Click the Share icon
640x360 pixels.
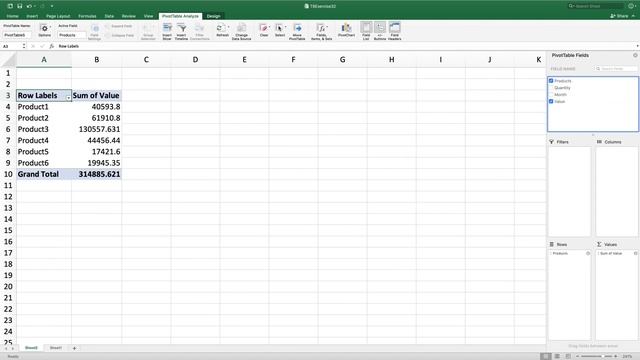pyautogui.click(x=620, y=16)
